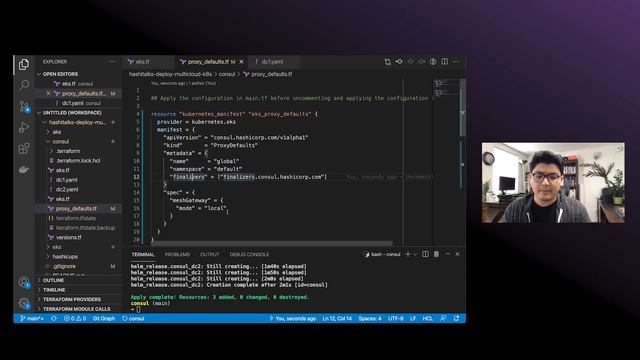Switch to the Problems panel tab
This screenshot has height=360, width=640.
pyautogui.click(x=177, y=254)
